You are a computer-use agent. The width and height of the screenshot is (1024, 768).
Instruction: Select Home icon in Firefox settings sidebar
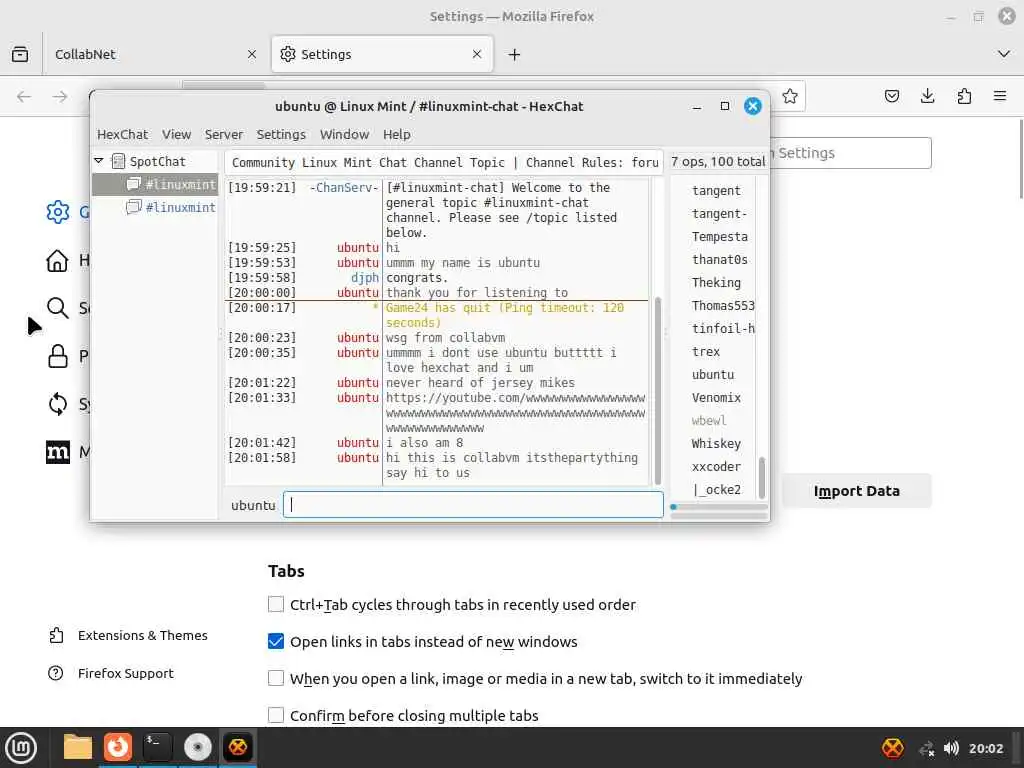coord(57,260)
